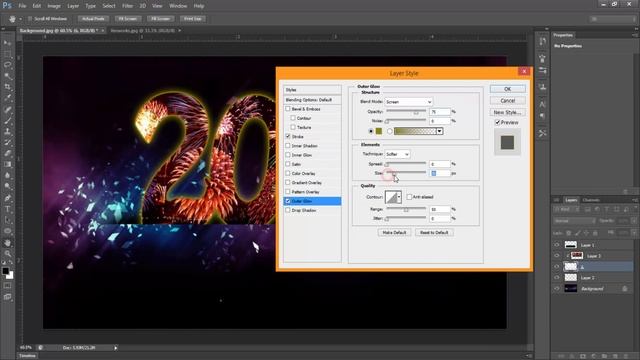Select the Blur tool

7,176
